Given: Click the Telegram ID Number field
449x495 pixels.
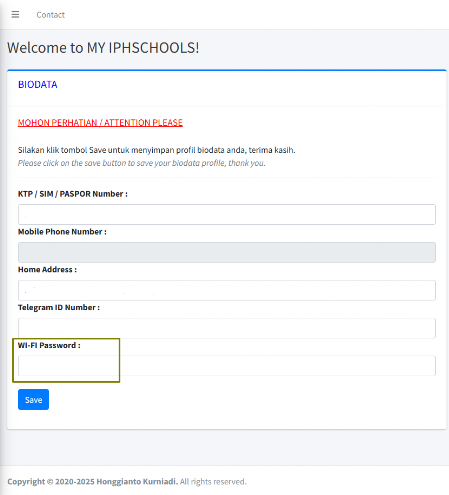Looking at the screenshot, I should (x=227, y=328).
